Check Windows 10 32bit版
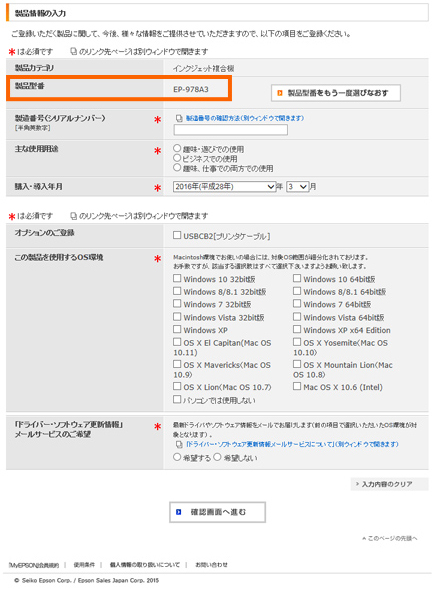The width and height of the screenshot is (434, 589). coord(177,278)
